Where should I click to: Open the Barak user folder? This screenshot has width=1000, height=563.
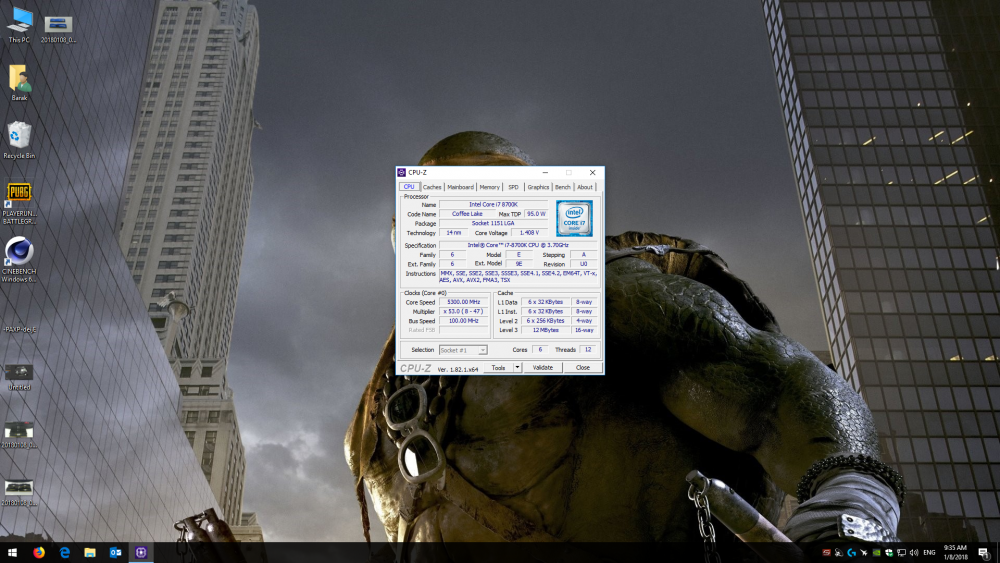19,83
